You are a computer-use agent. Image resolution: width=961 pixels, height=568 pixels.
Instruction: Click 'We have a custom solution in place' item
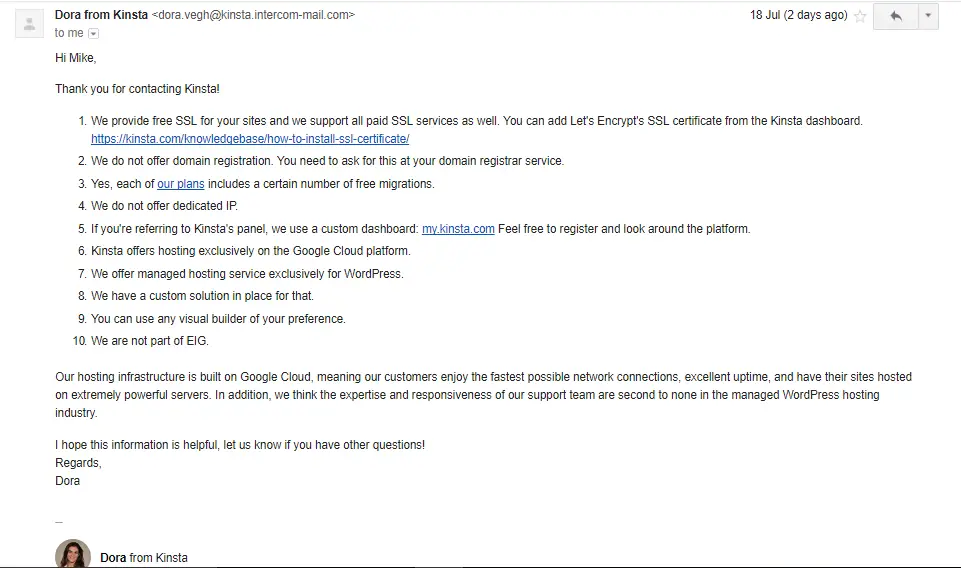tap(202, 296)
